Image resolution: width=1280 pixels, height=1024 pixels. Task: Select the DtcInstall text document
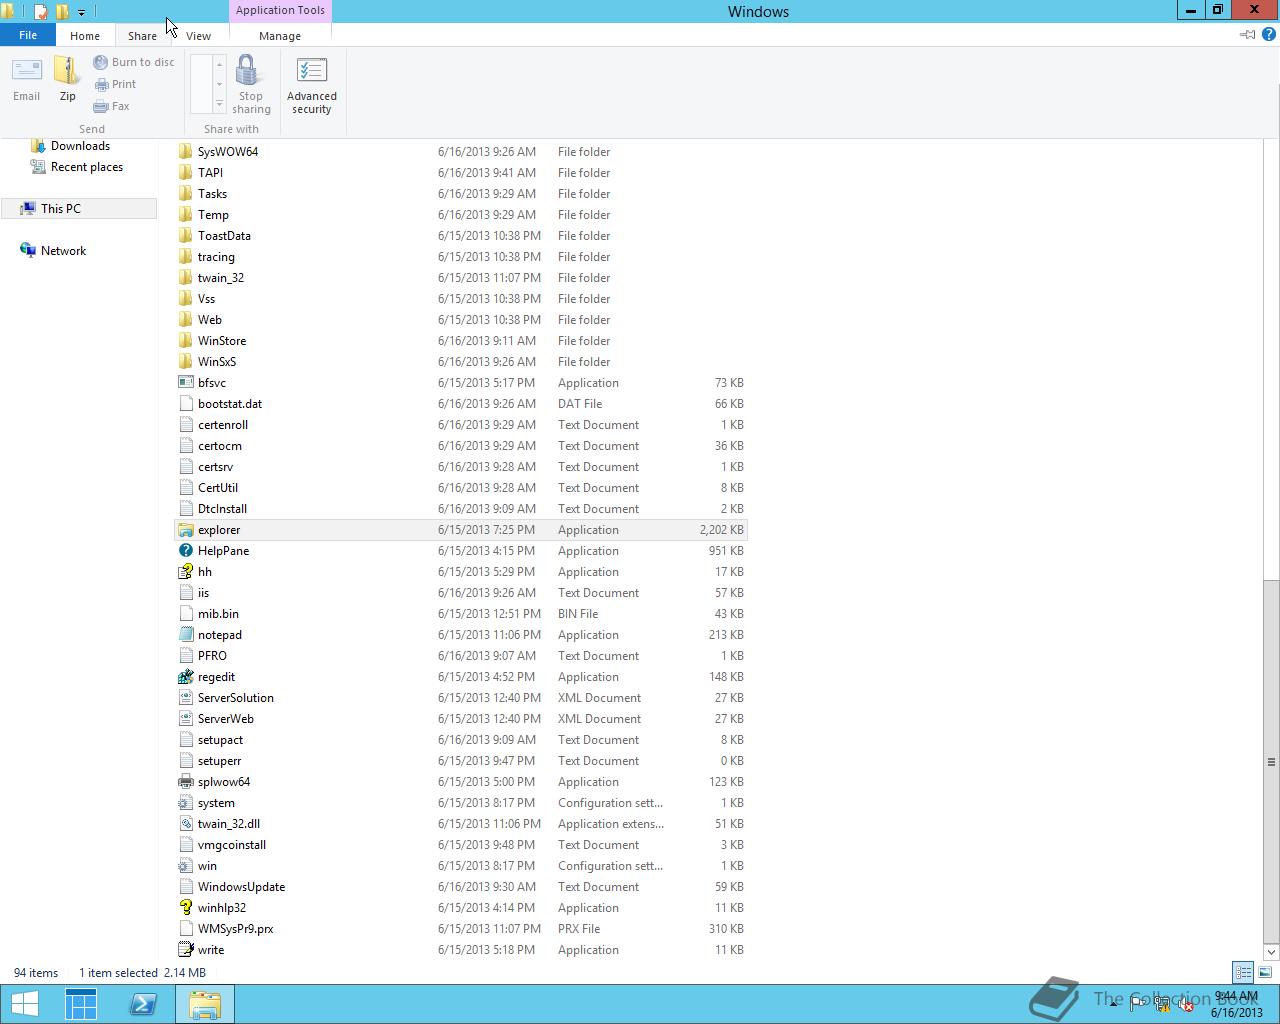[461, 509]
